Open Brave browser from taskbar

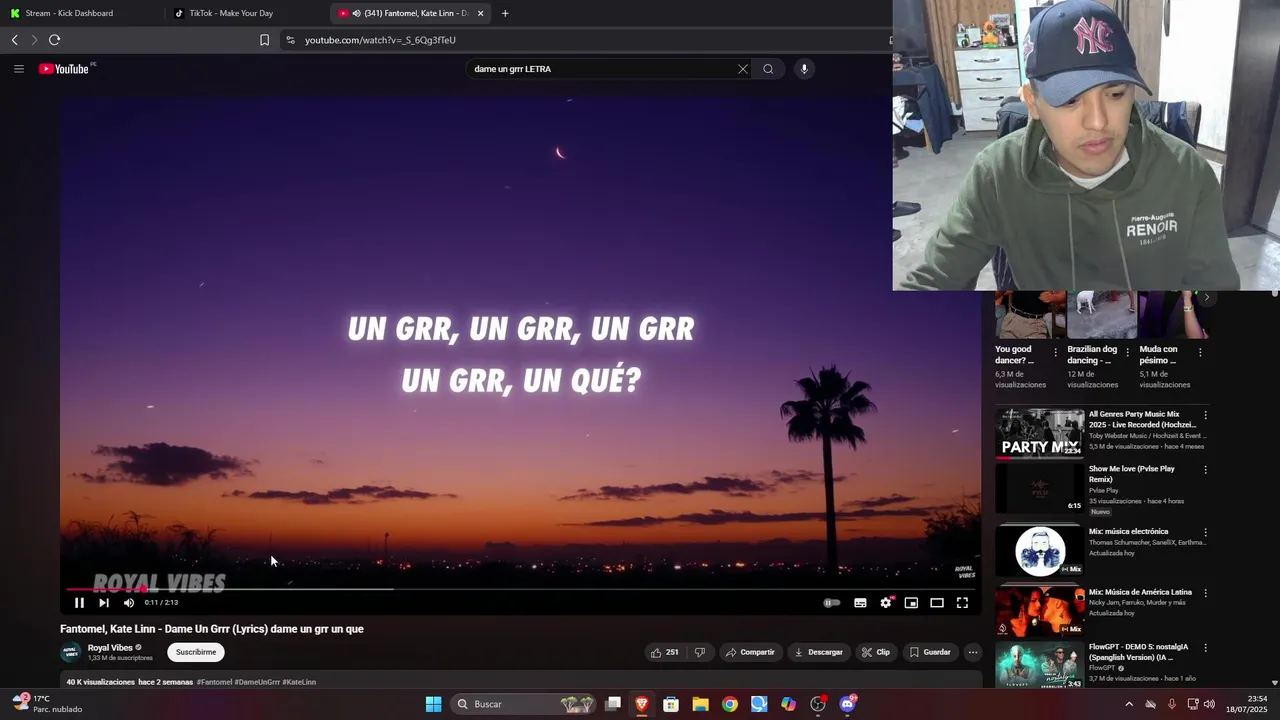[642, 704]
